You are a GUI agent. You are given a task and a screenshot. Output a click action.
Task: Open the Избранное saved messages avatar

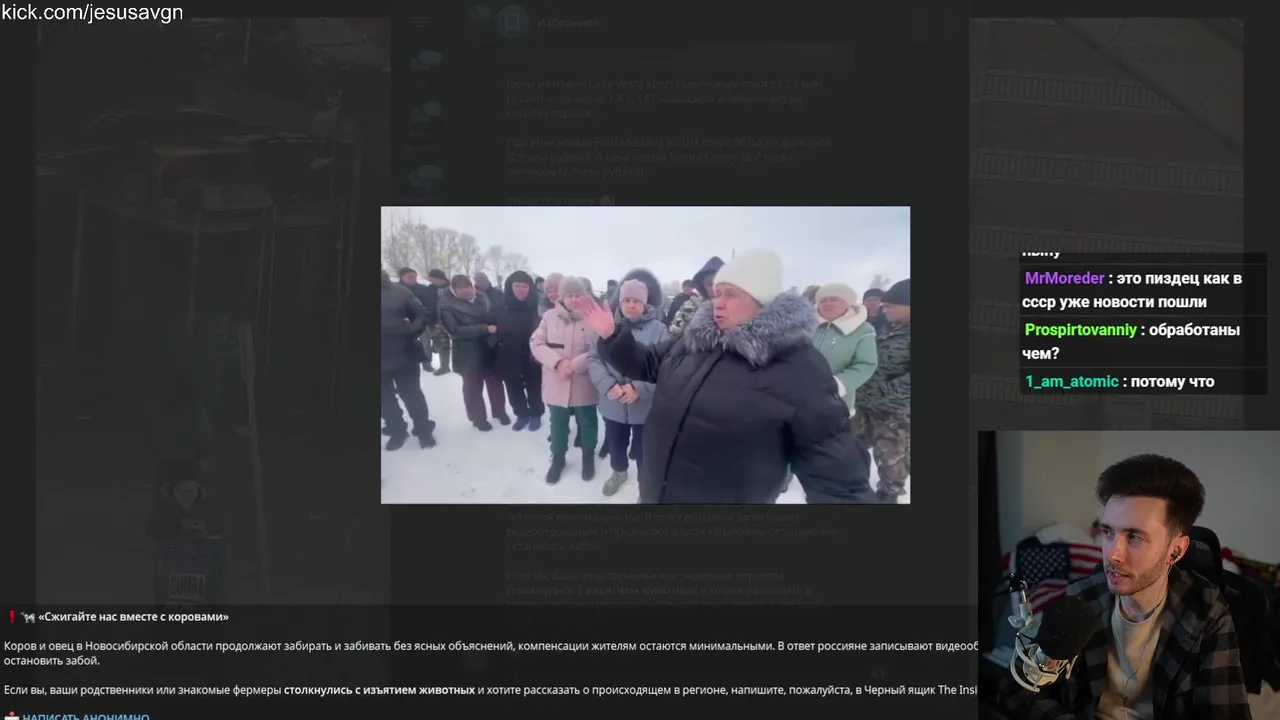[512, 22]
